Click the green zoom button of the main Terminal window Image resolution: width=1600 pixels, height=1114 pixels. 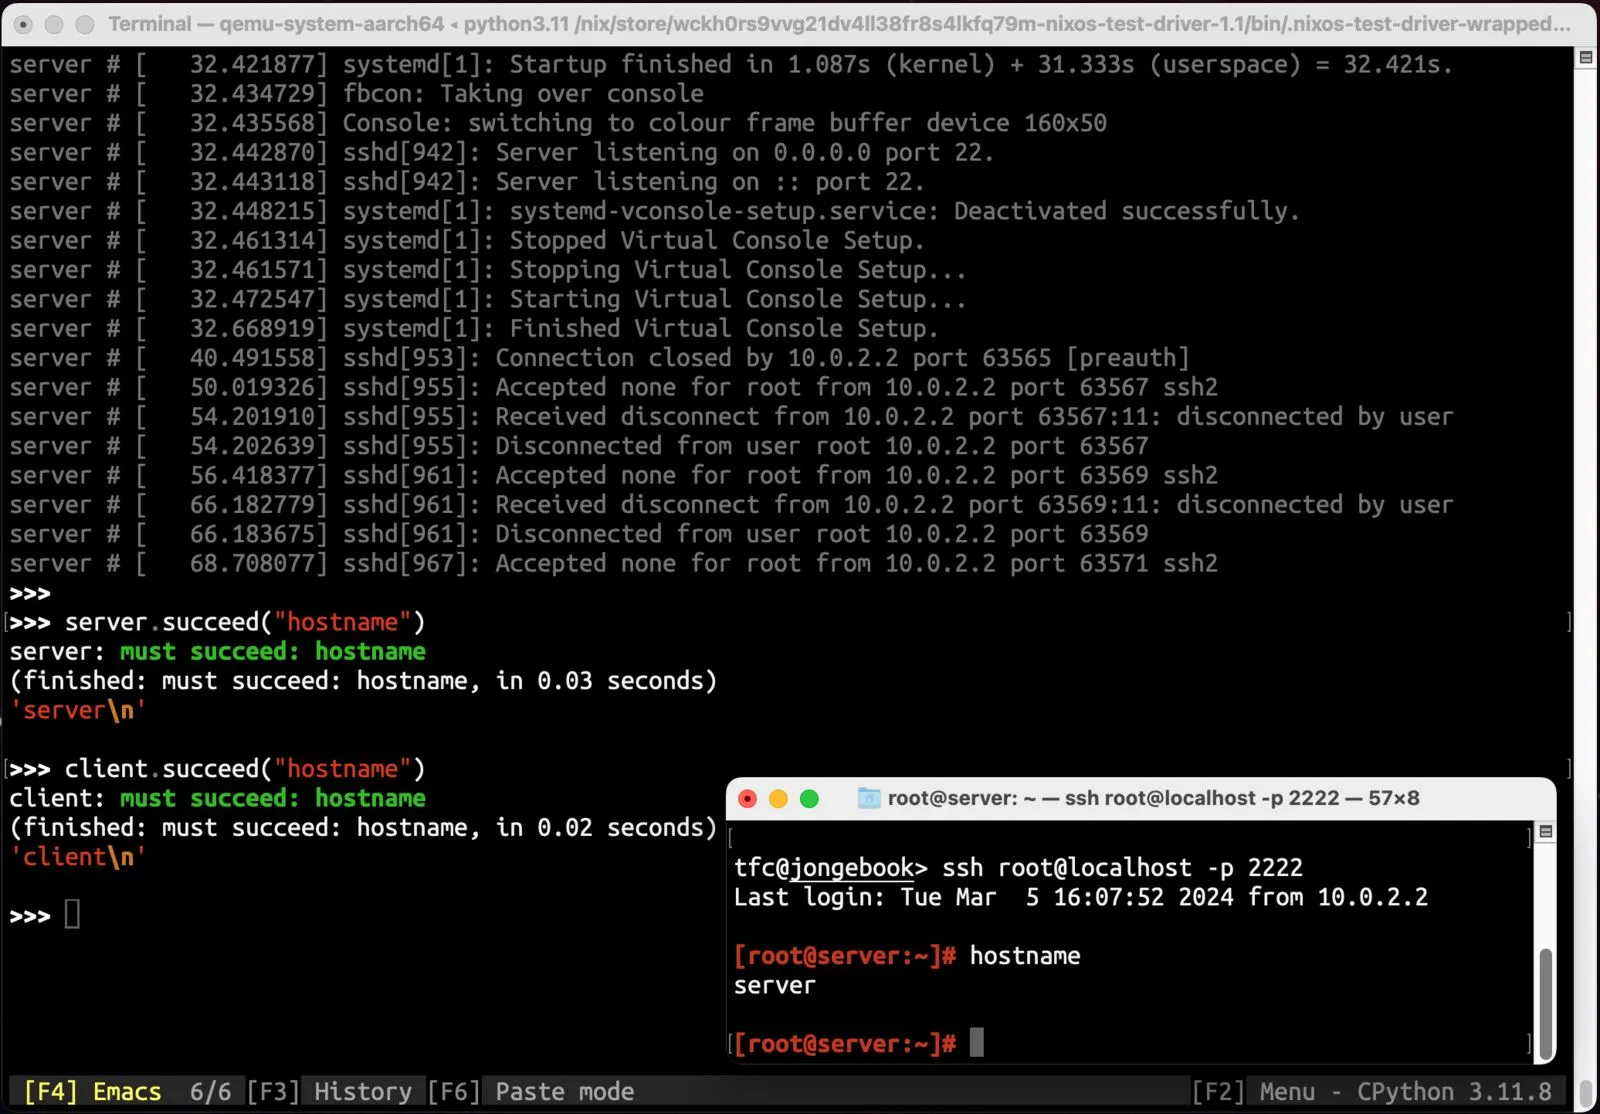tap(84, 23)
